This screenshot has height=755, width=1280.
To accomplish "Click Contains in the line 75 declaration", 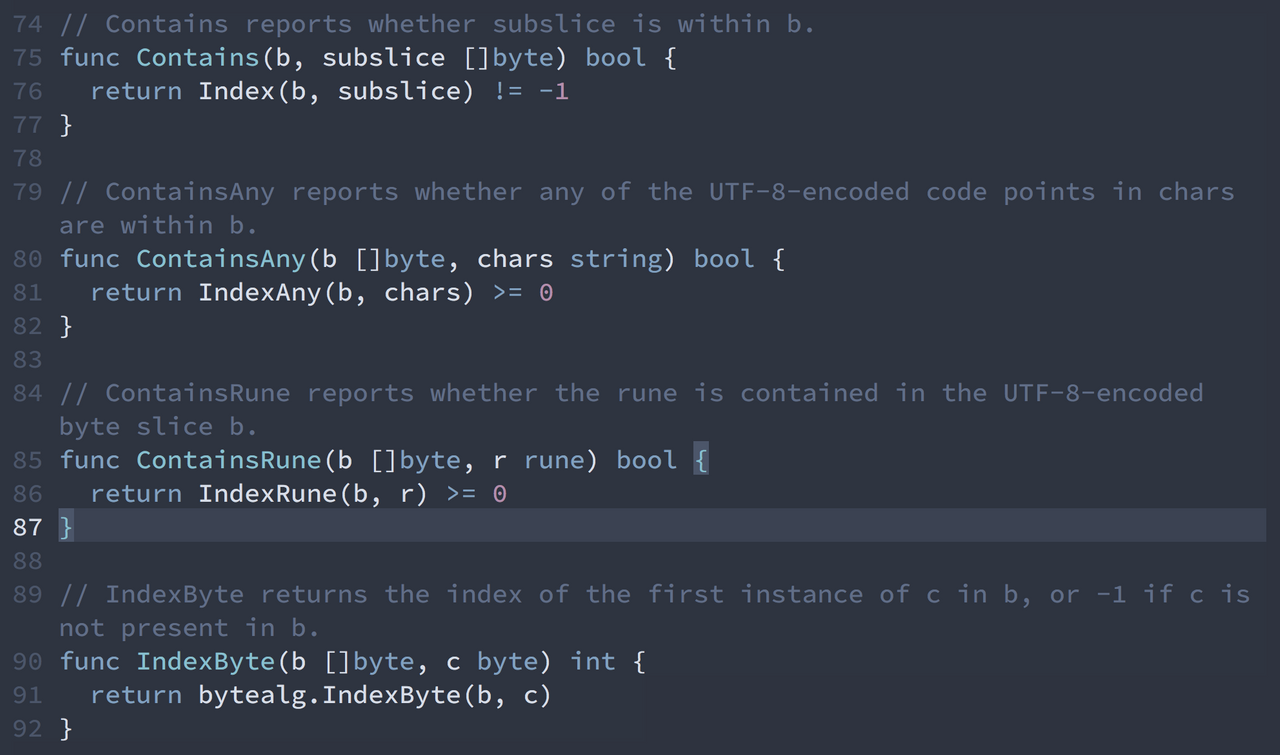I will point(197,58).
